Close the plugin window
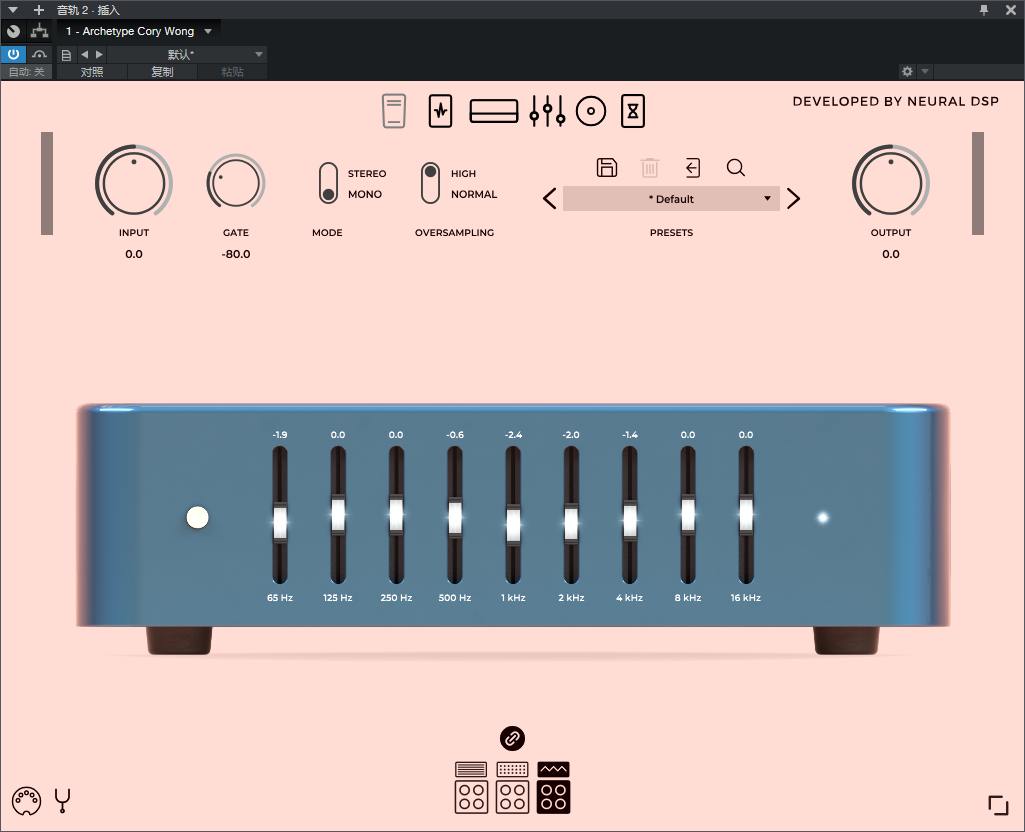The height and width of the screenshot is (832, 1025). (1011, 10)
